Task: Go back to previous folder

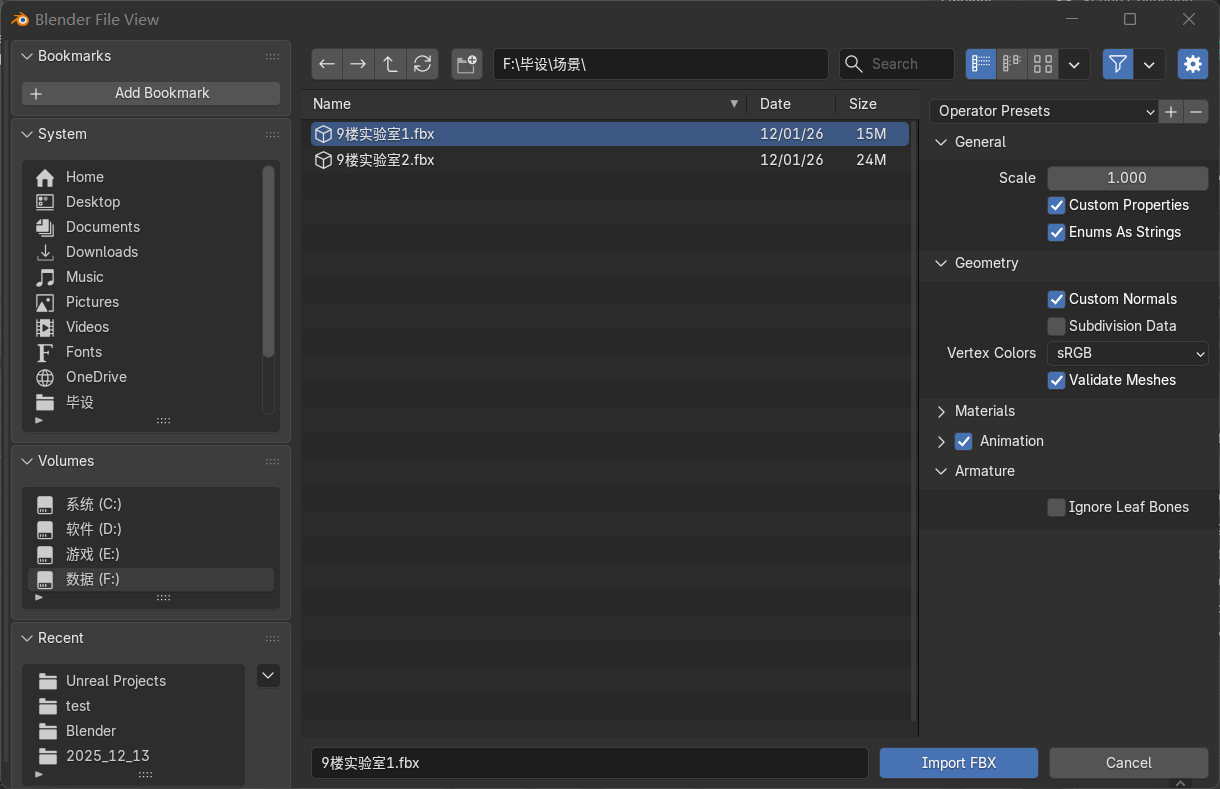Action: pyautogui.click(x=326, y=64)
